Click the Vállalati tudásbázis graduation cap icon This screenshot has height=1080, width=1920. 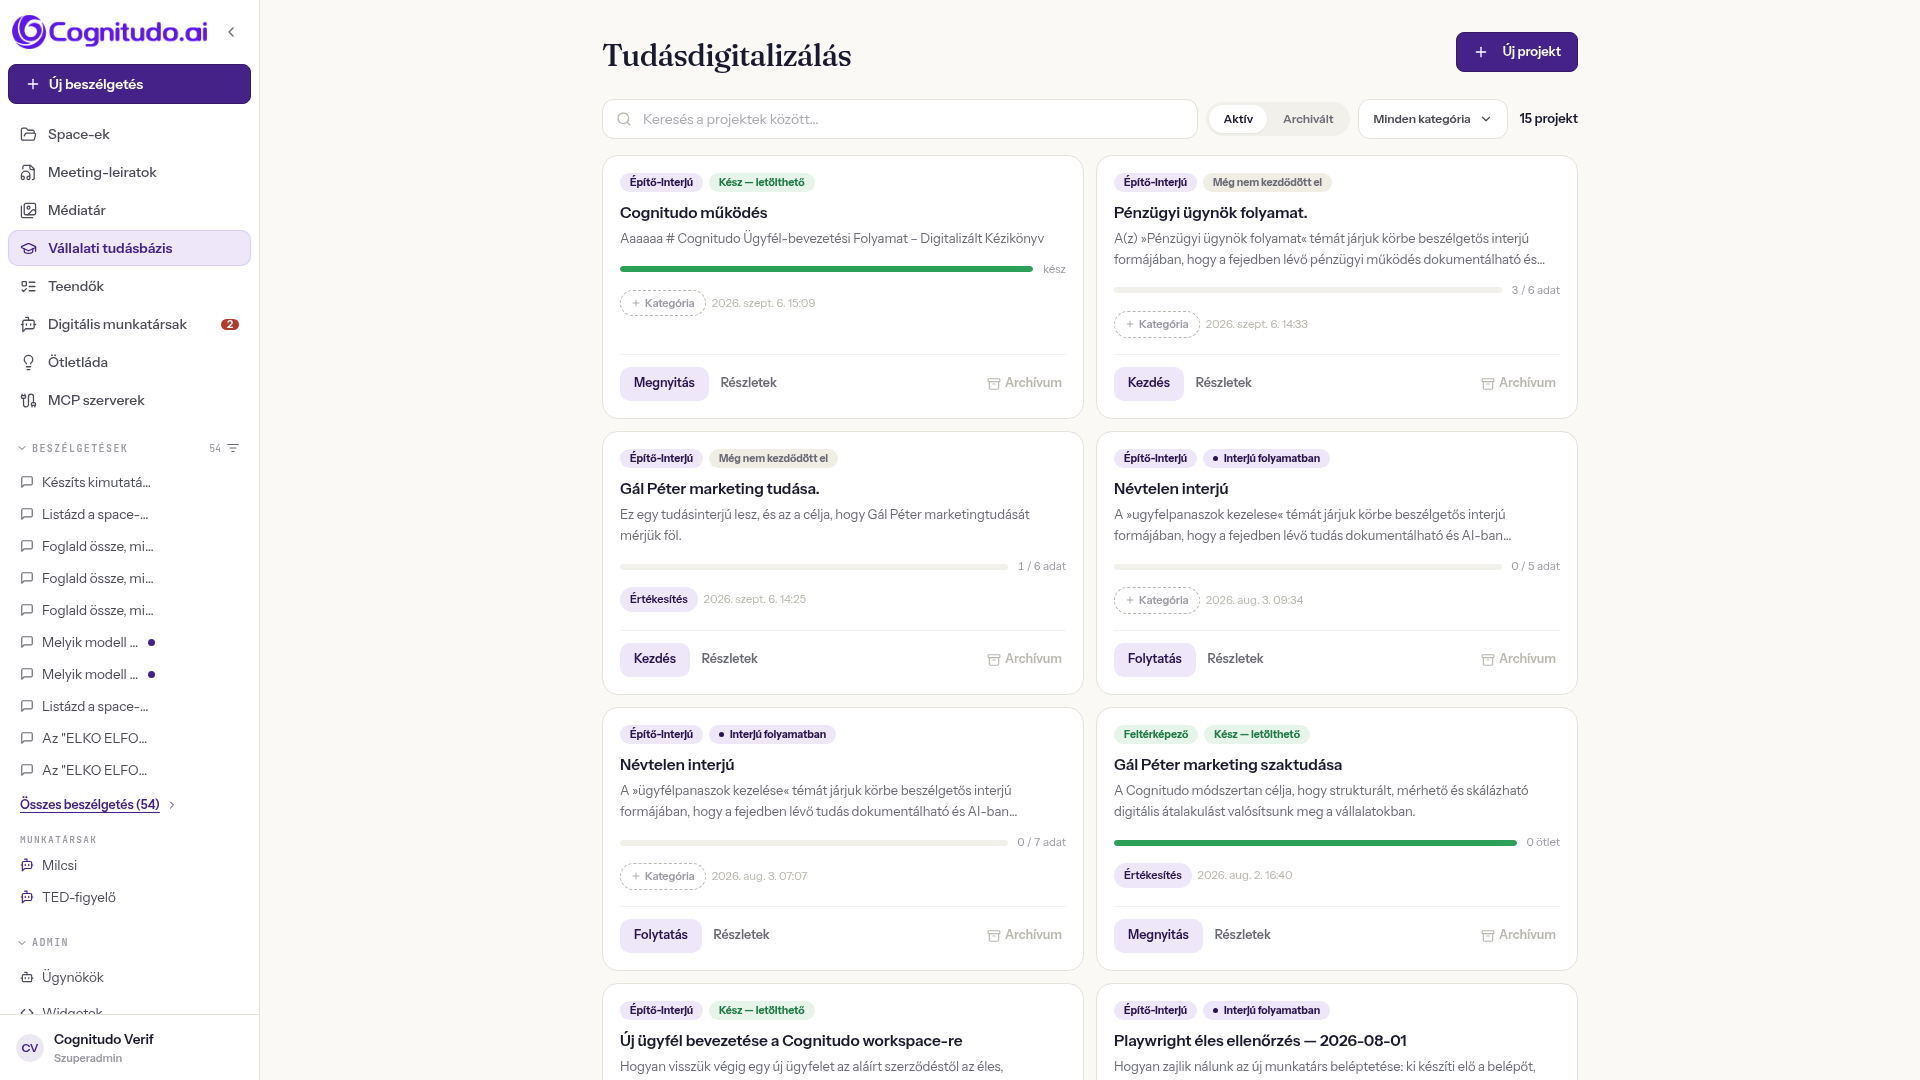click(x=29, y=248)
